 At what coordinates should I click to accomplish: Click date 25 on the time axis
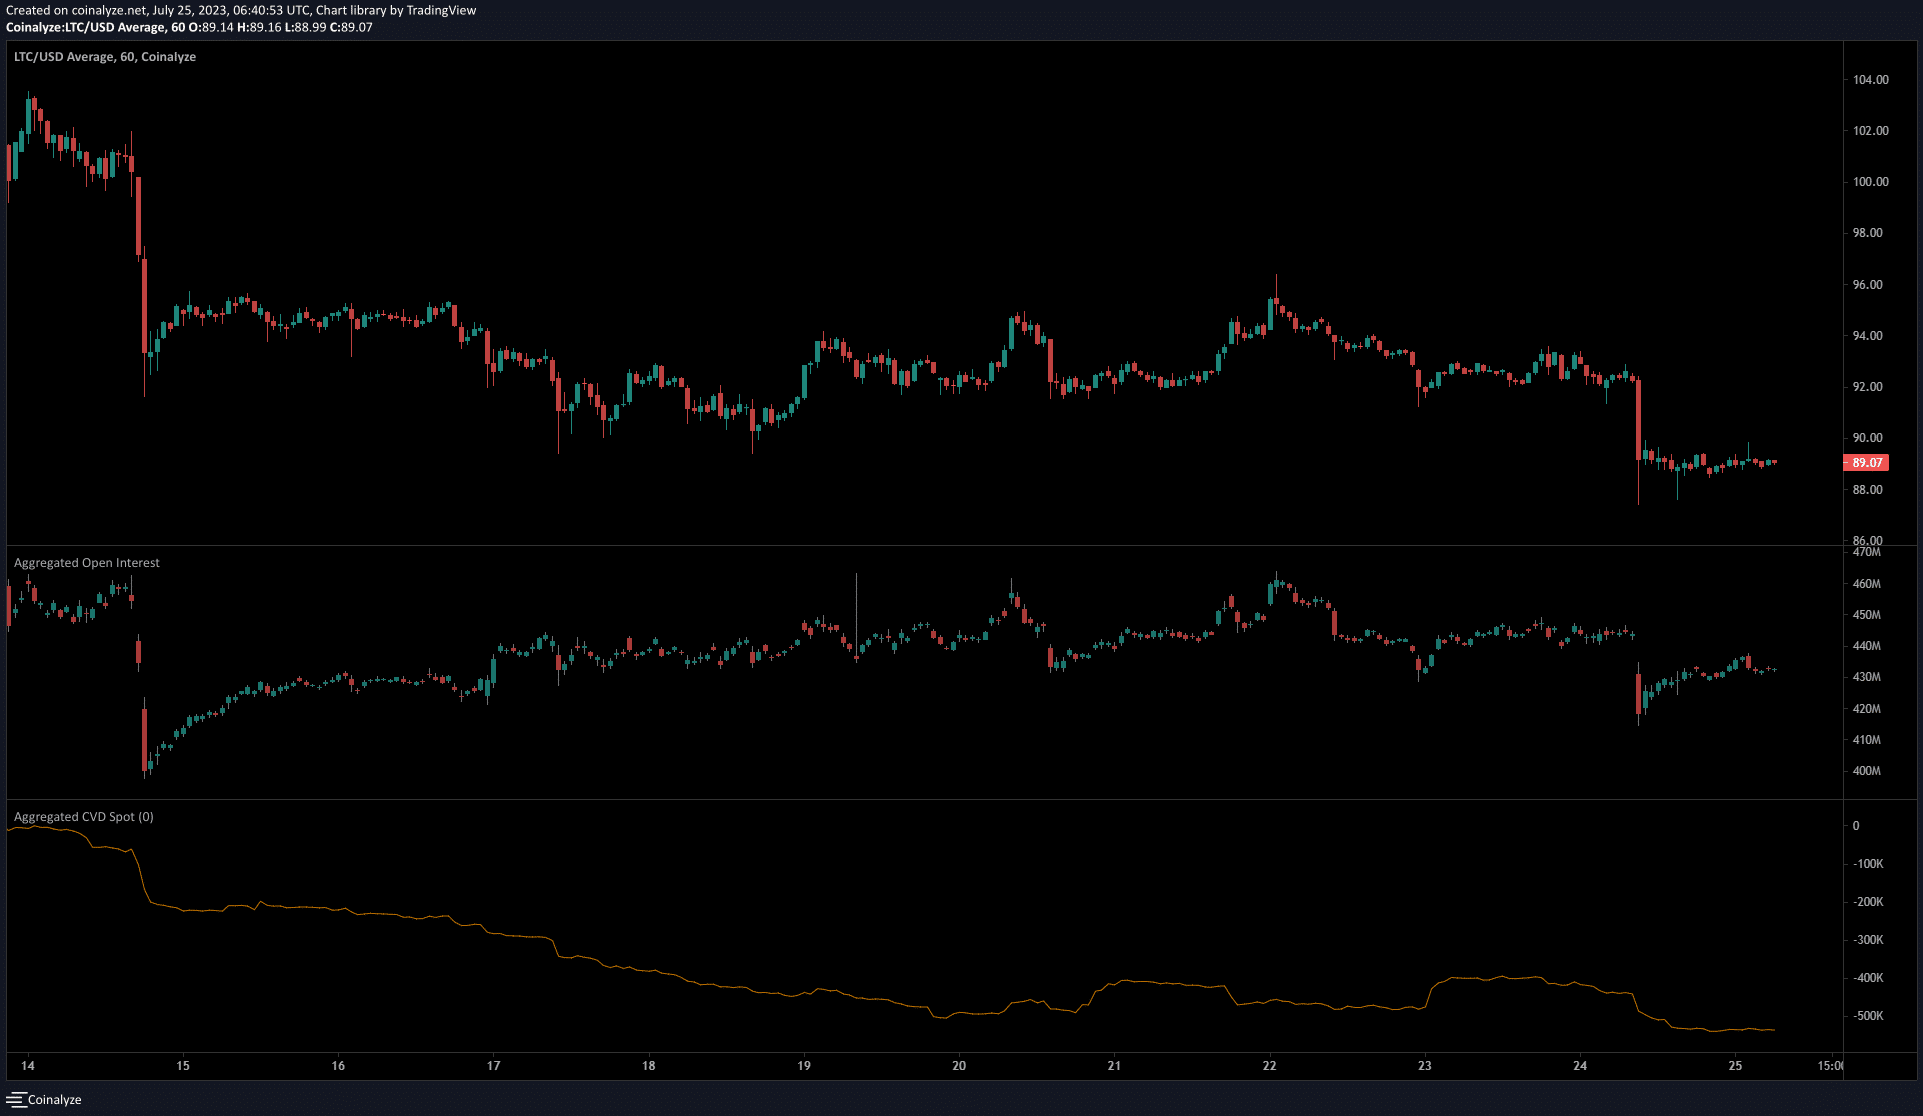point(1735,1066)
